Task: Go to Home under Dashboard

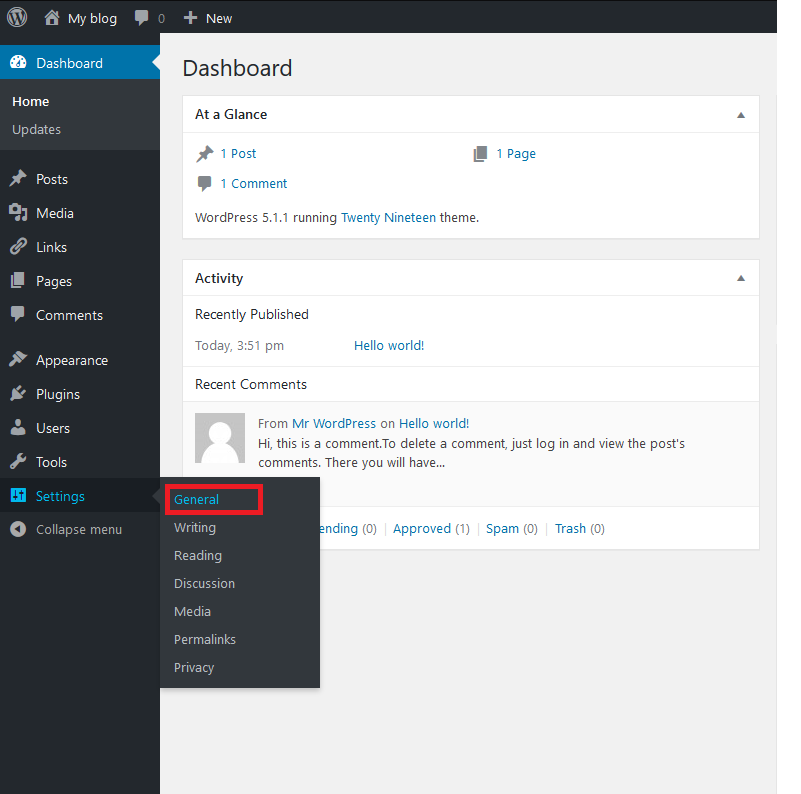Action: tap(31, 102)
